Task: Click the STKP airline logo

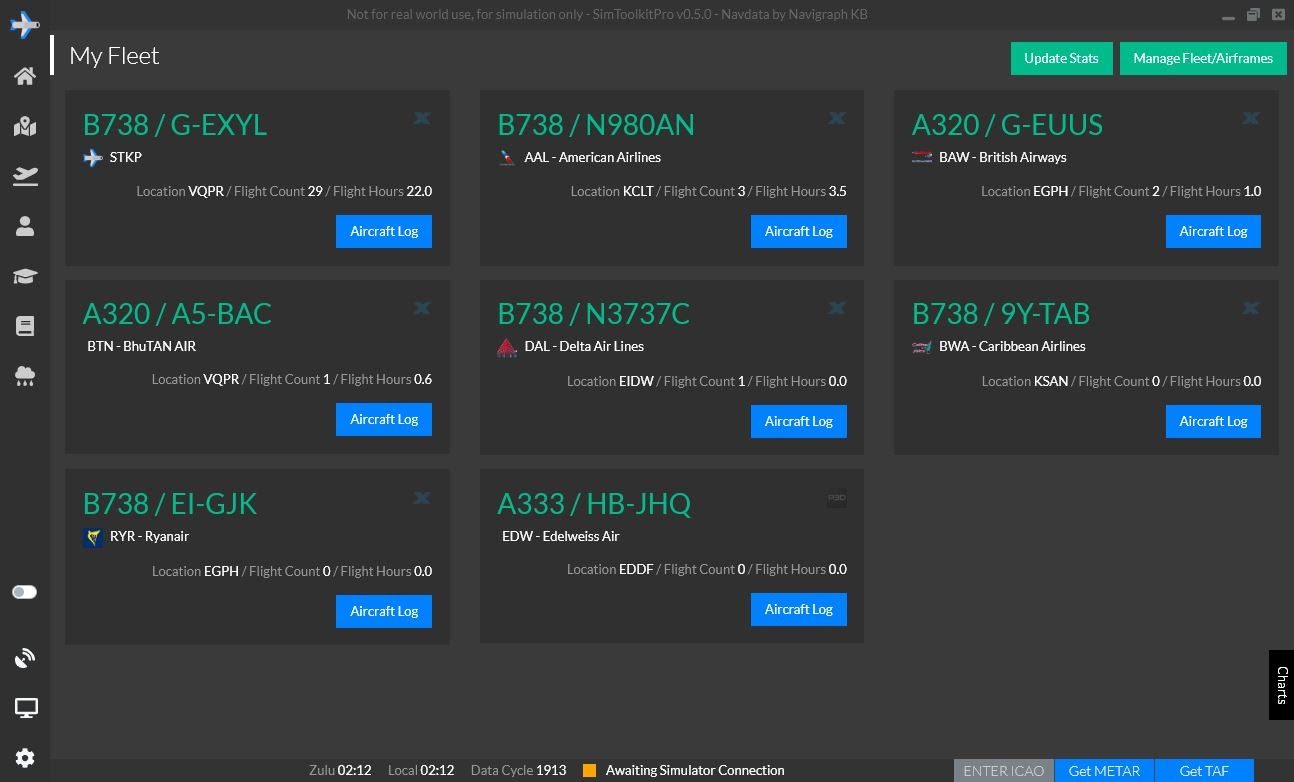Action: click(x=93, y=157)
